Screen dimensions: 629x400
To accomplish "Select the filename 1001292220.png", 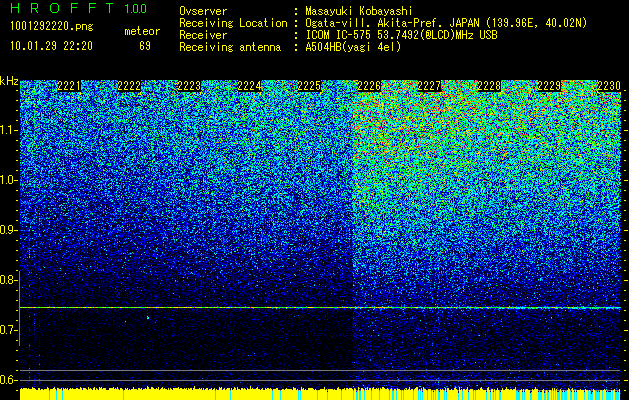I will click(52, 27).
